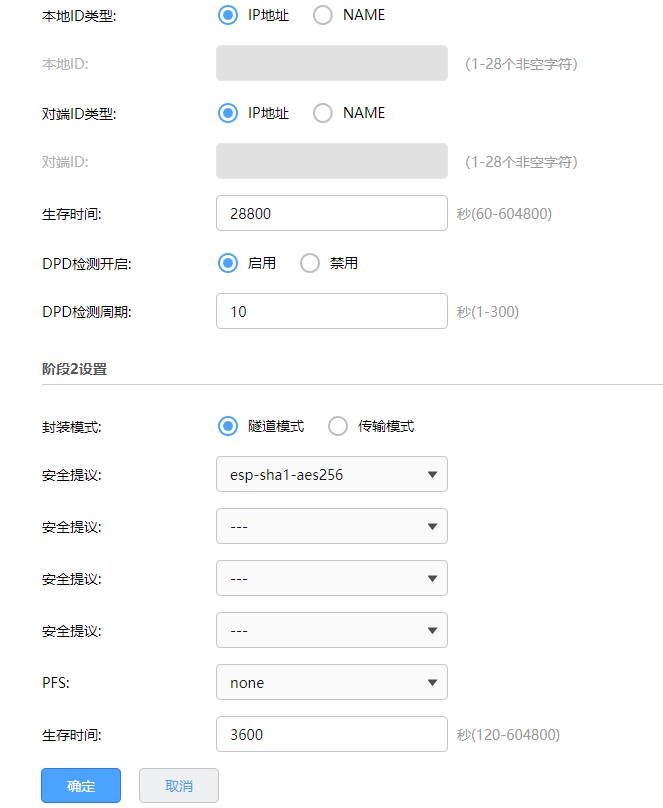Expand the second 安全提议 dropdown
Screen dimensions: 663x808
[331, 526]
